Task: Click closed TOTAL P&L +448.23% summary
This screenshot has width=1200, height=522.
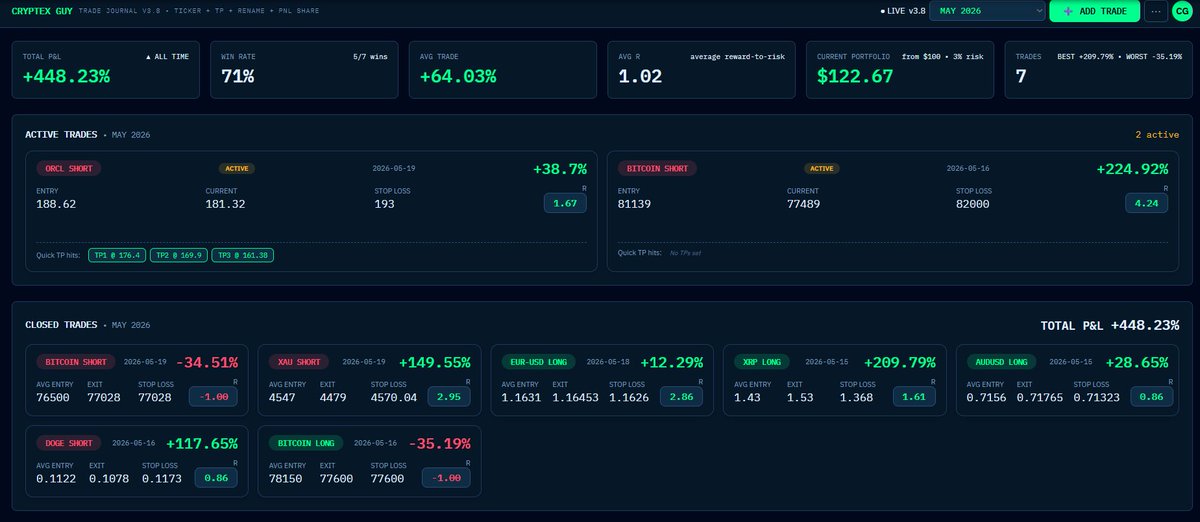Action: click(1109, 325)
